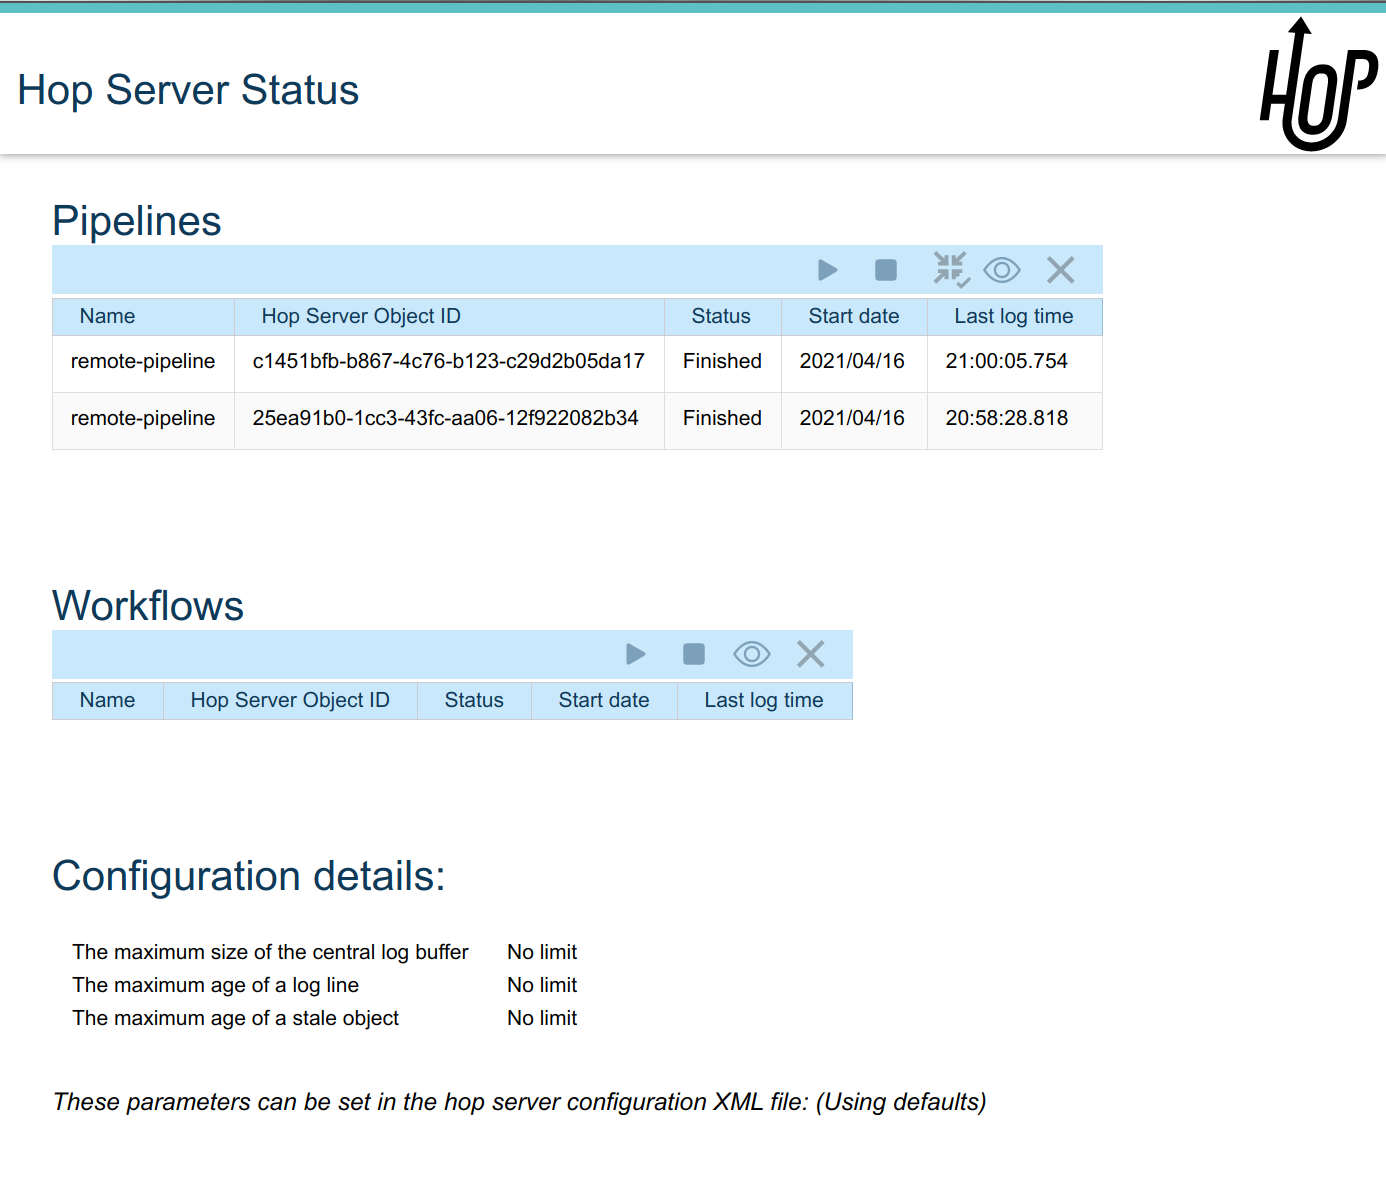Select the second remote-pipeline row name
This screenshot has height=1190, width=1386.
(143, 418)
